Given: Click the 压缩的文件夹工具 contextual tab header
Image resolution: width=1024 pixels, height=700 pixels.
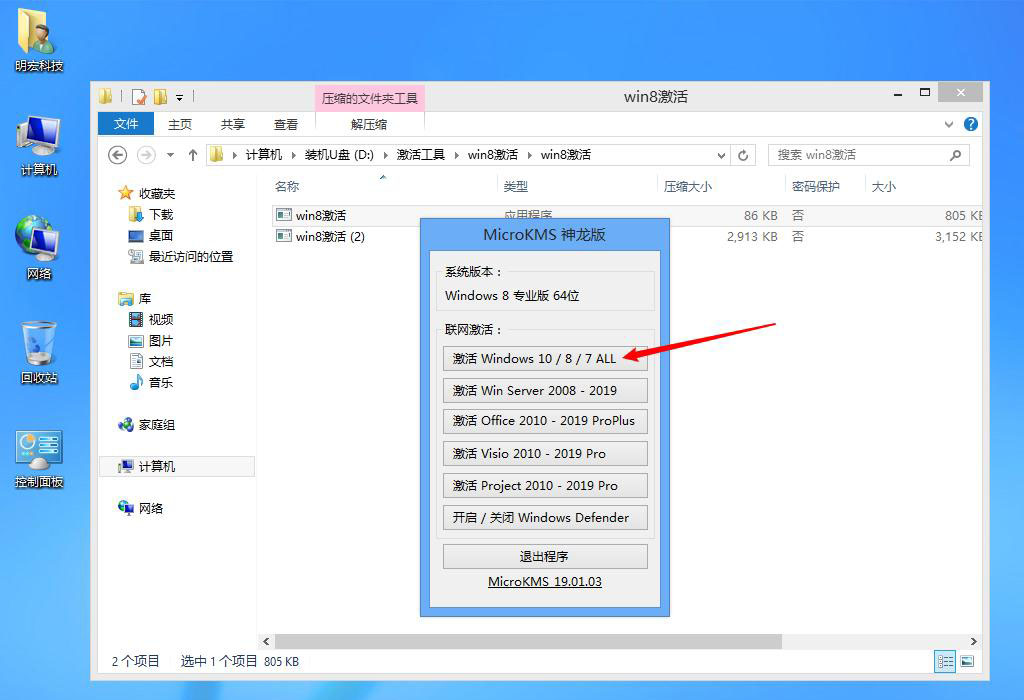Looking at the screenshot, I should [370, 98].
